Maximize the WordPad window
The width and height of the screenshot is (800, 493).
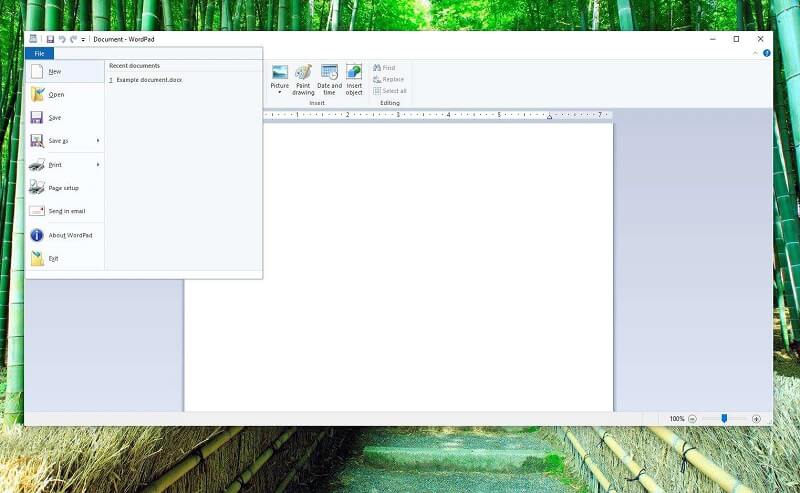pyautogui.click(x=736, y=39)
